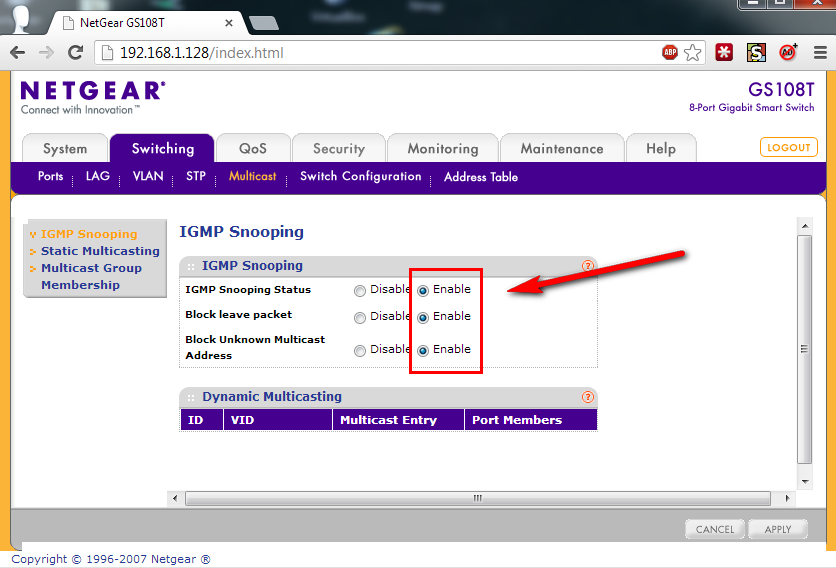The width and height of the screenshot is (836, 568).
Task: Open the QoS tab
Action: [x=253, y=148]
